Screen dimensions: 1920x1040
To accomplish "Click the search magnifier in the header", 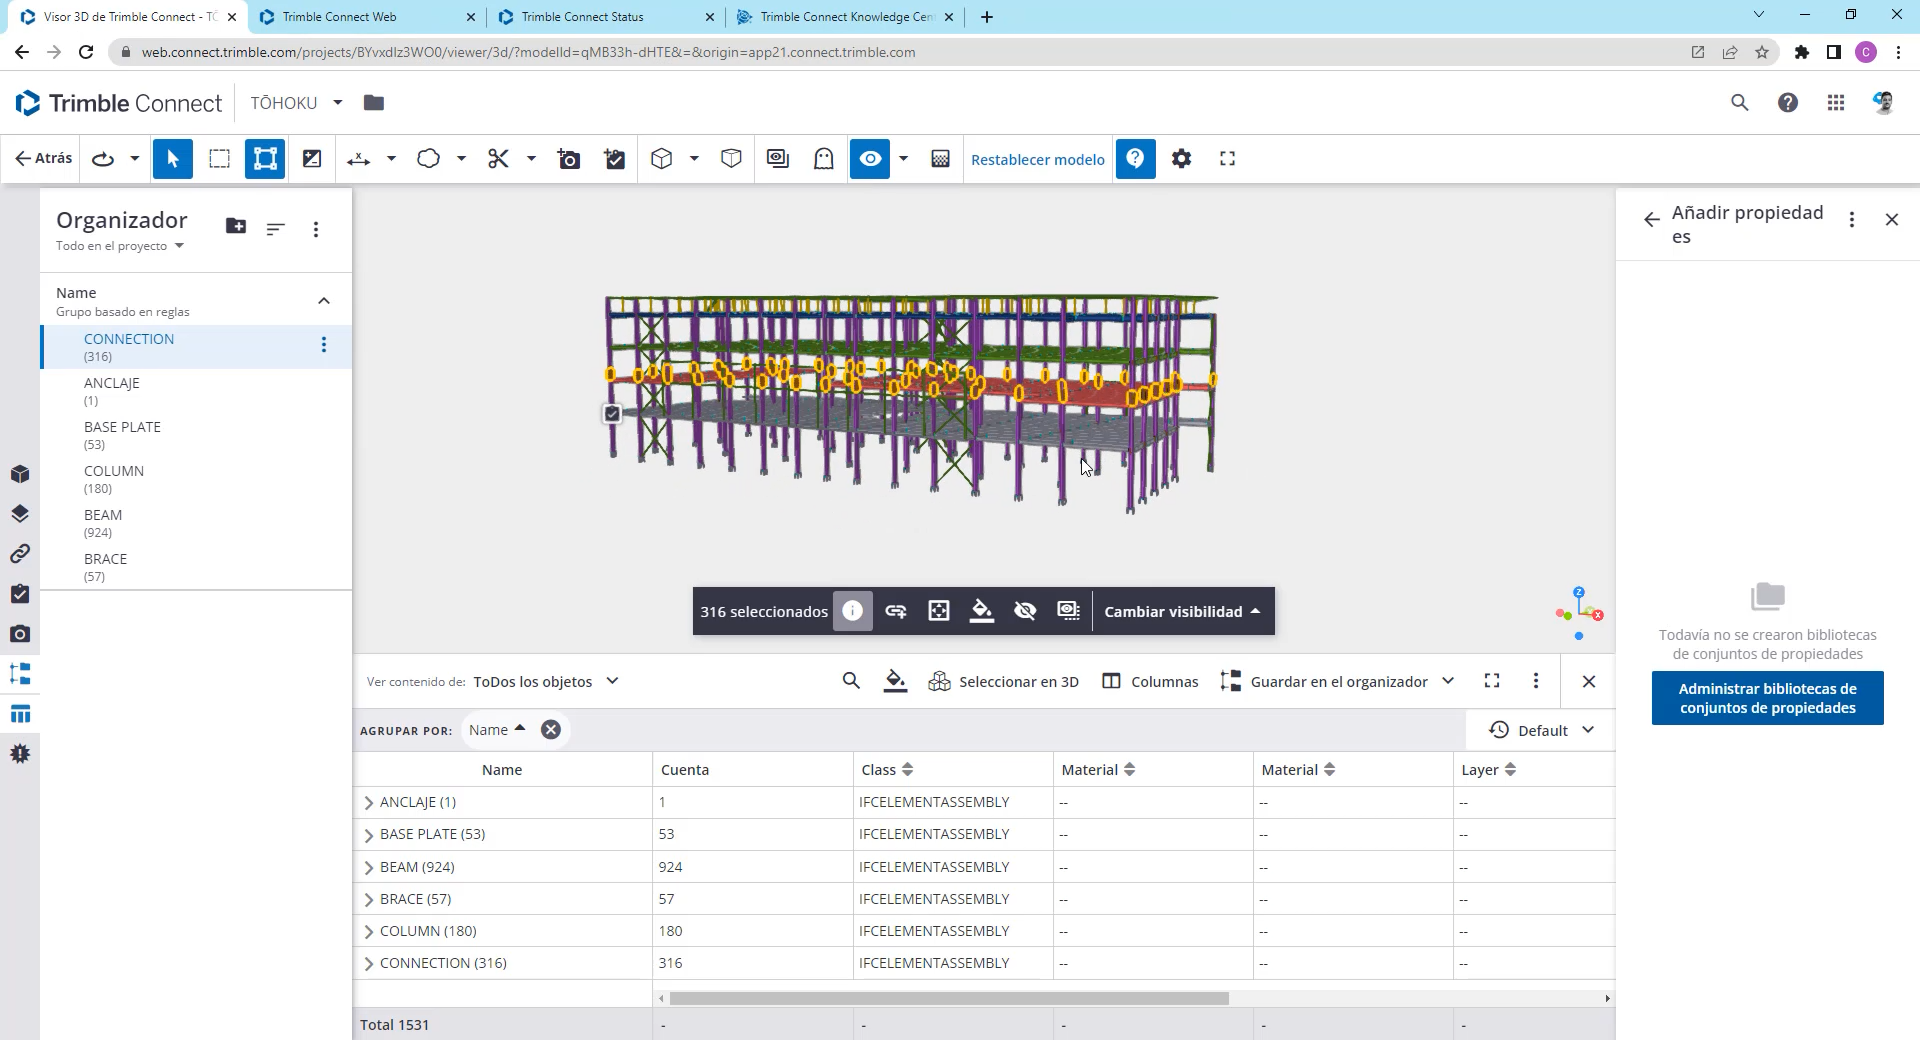I will tap(1740, 103).
